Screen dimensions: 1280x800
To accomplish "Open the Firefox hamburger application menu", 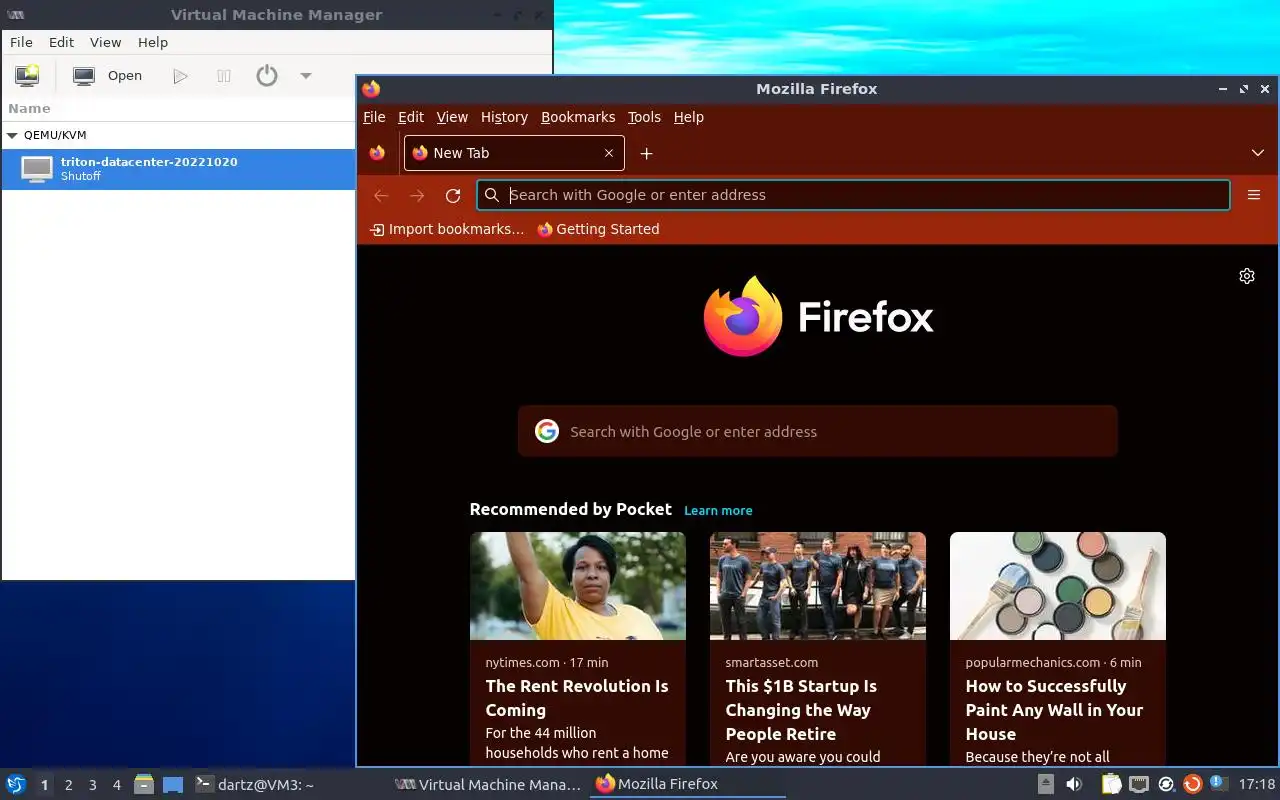I will [x=1254, y=195].
